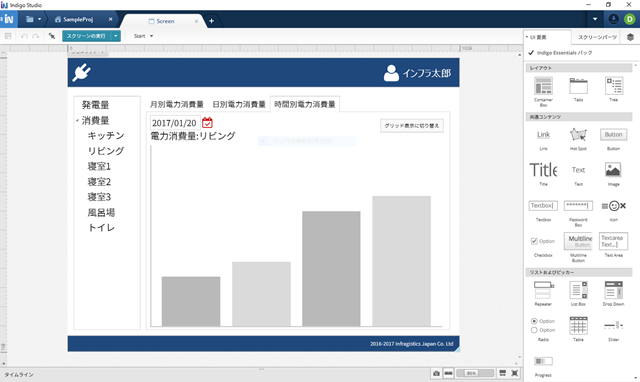The image size is (640, 382).
Task: Select the Hot Spot element
Action: pos(578,139)
